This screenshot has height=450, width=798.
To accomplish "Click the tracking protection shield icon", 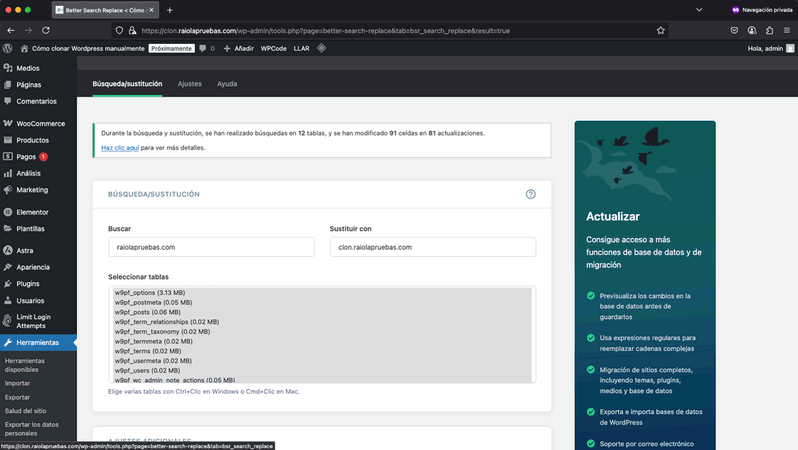I will [x=119, y=31].
